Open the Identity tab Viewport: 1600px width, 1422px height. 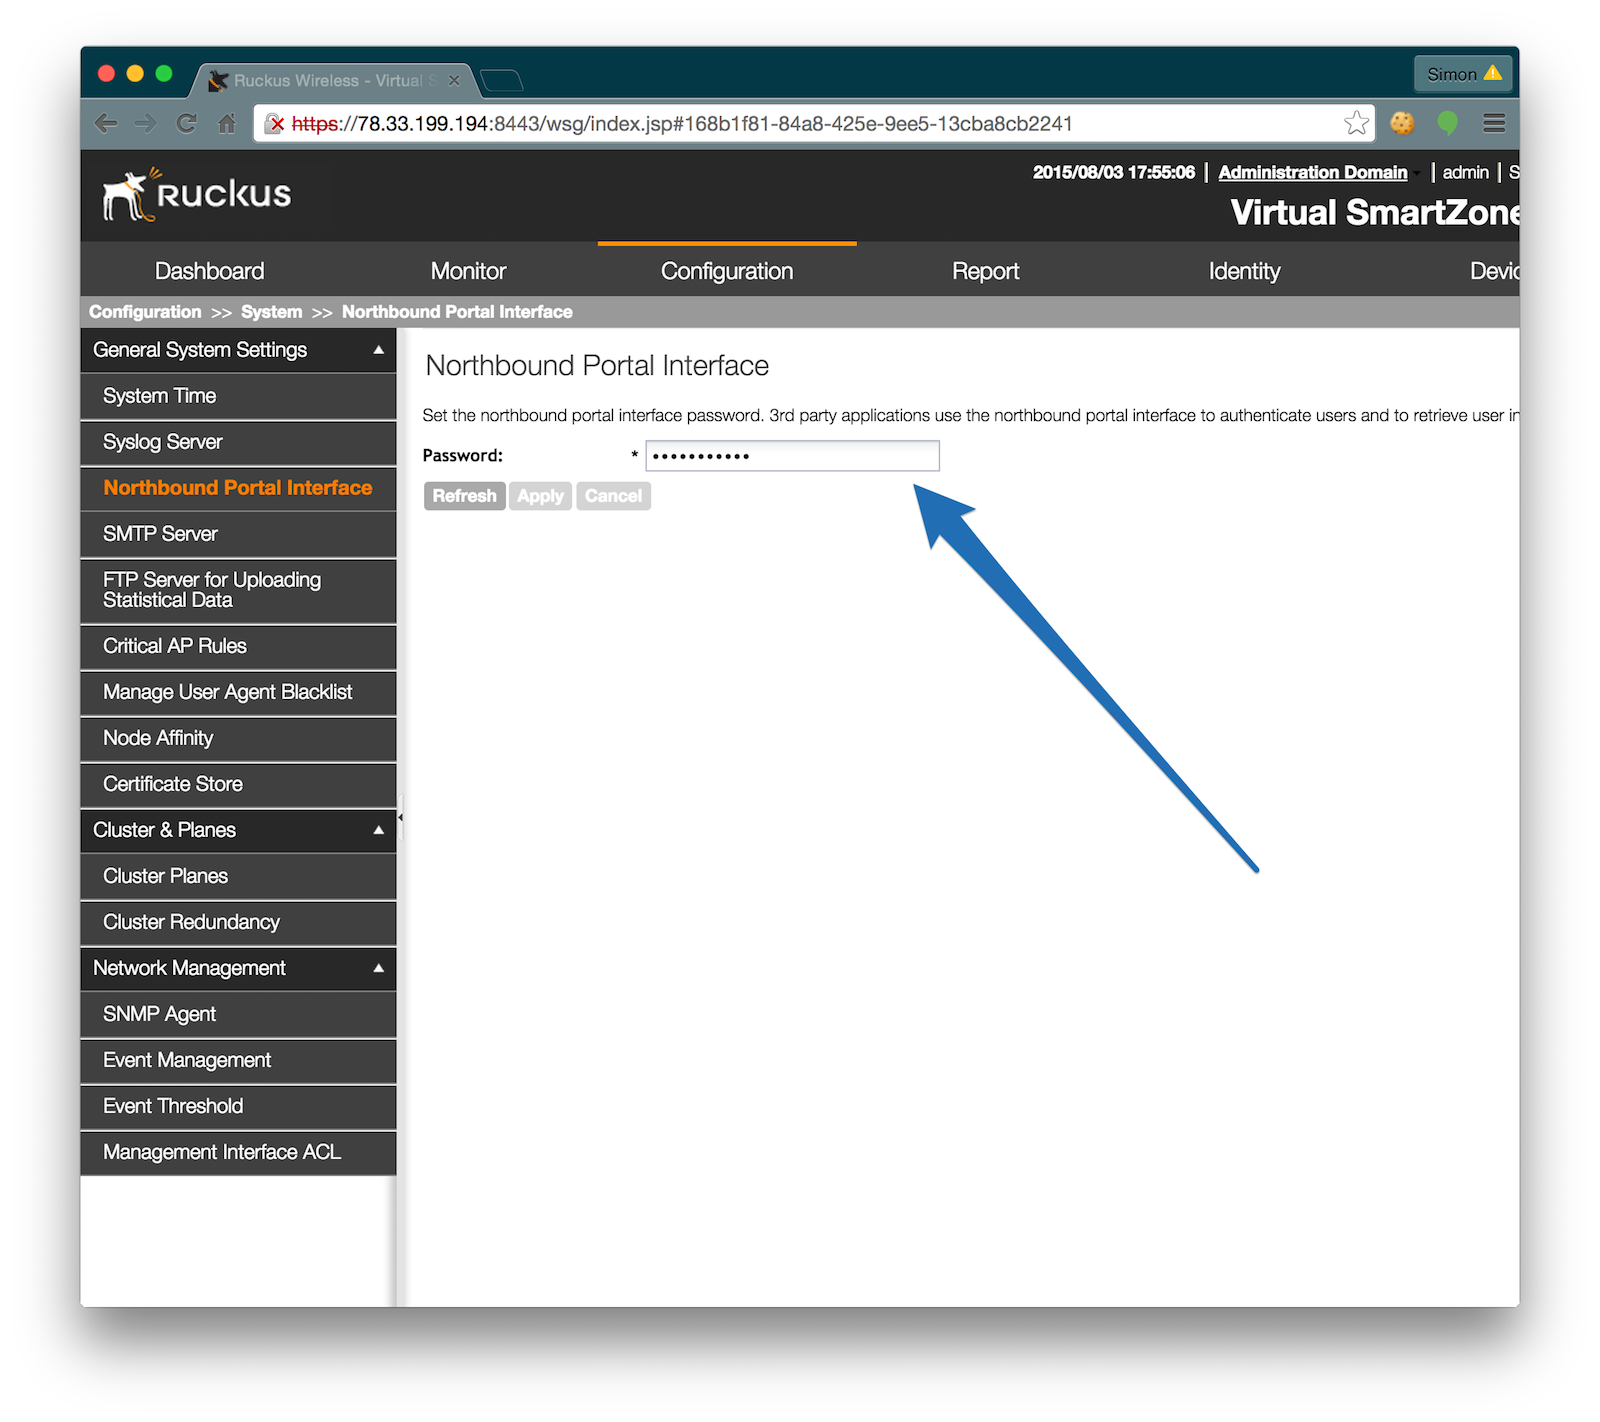click(x=1244, y=271)
